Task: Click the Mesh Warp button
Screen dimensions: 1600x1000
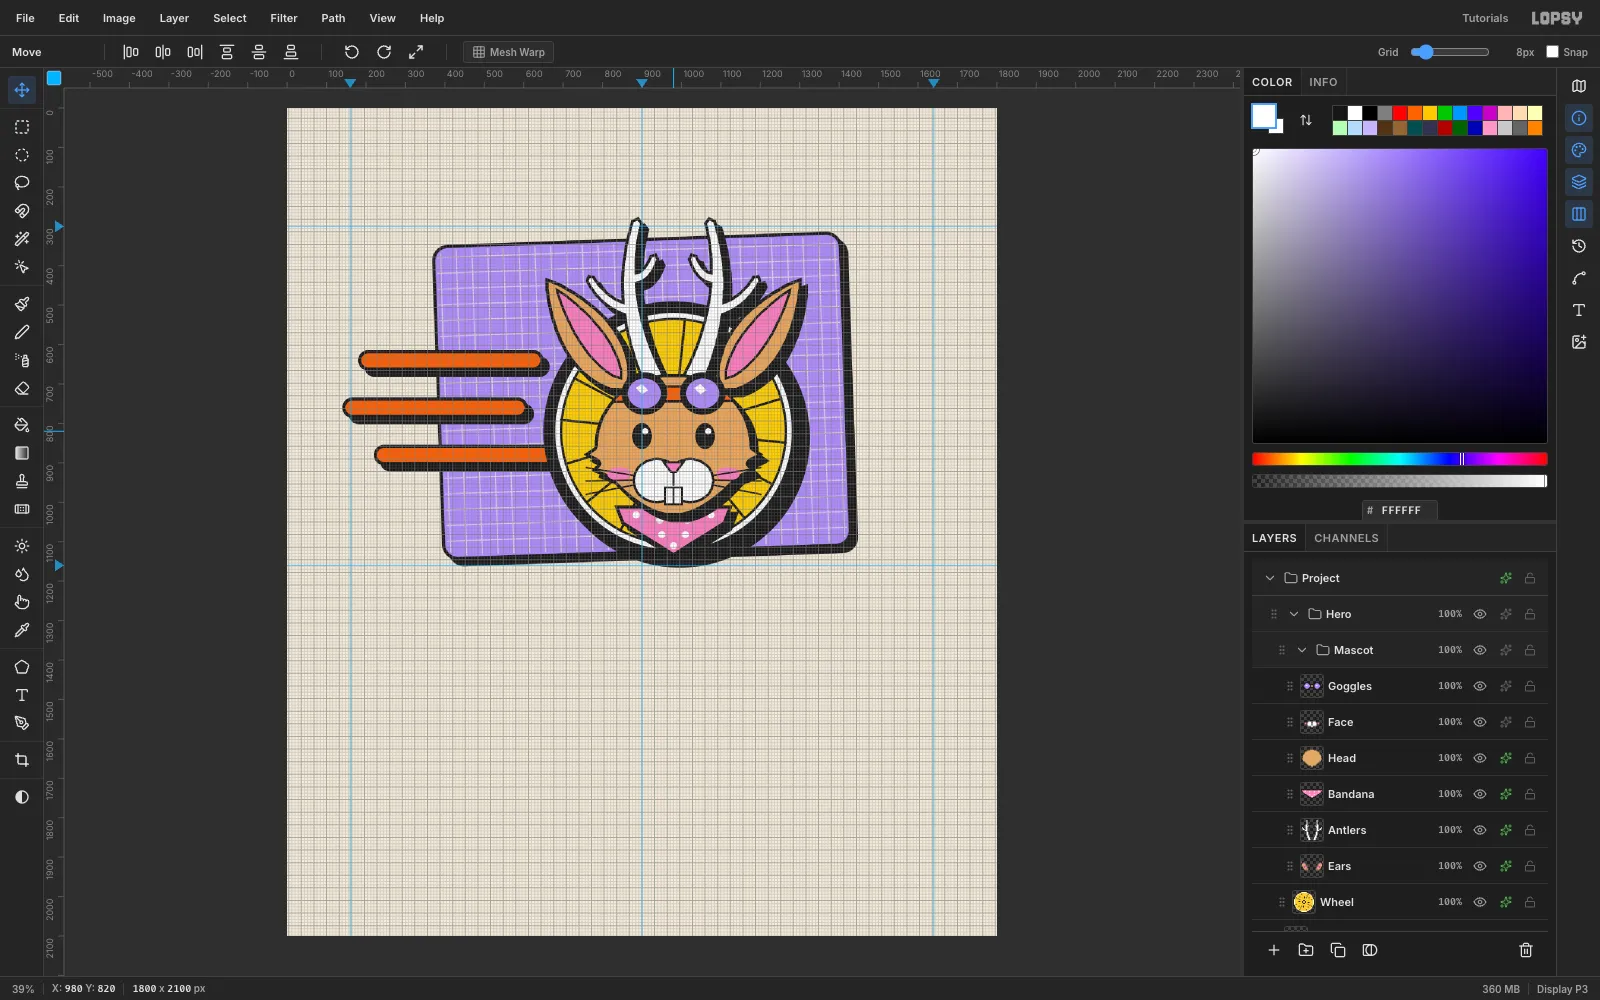Action: pyautogui.click(x=509, y=52)
